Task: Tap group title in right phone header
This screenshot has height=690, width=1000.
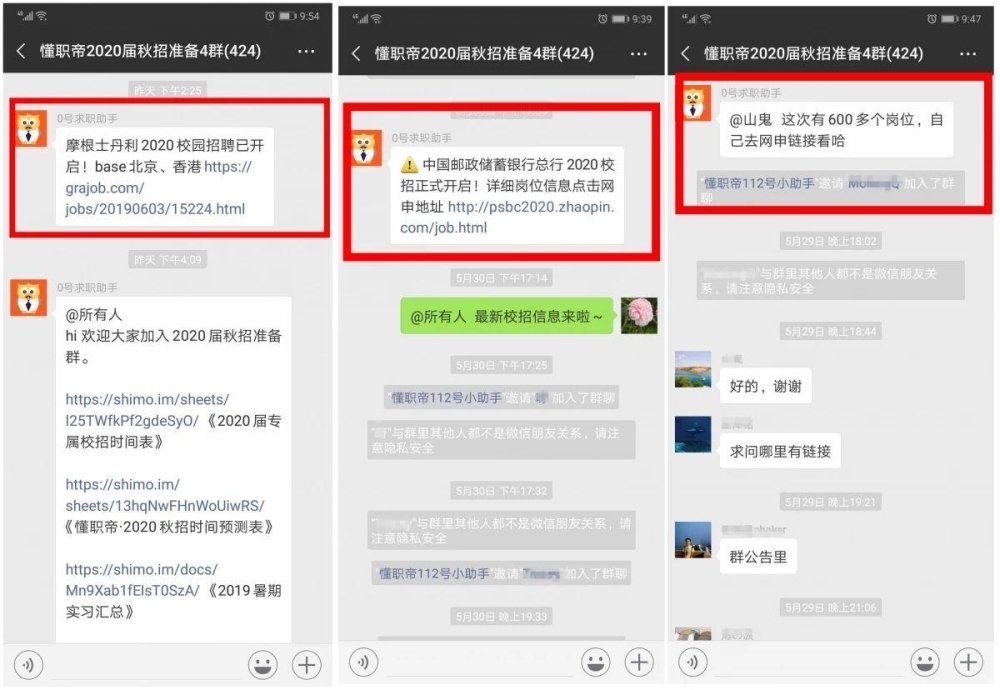Action: (x=813, y=54)
